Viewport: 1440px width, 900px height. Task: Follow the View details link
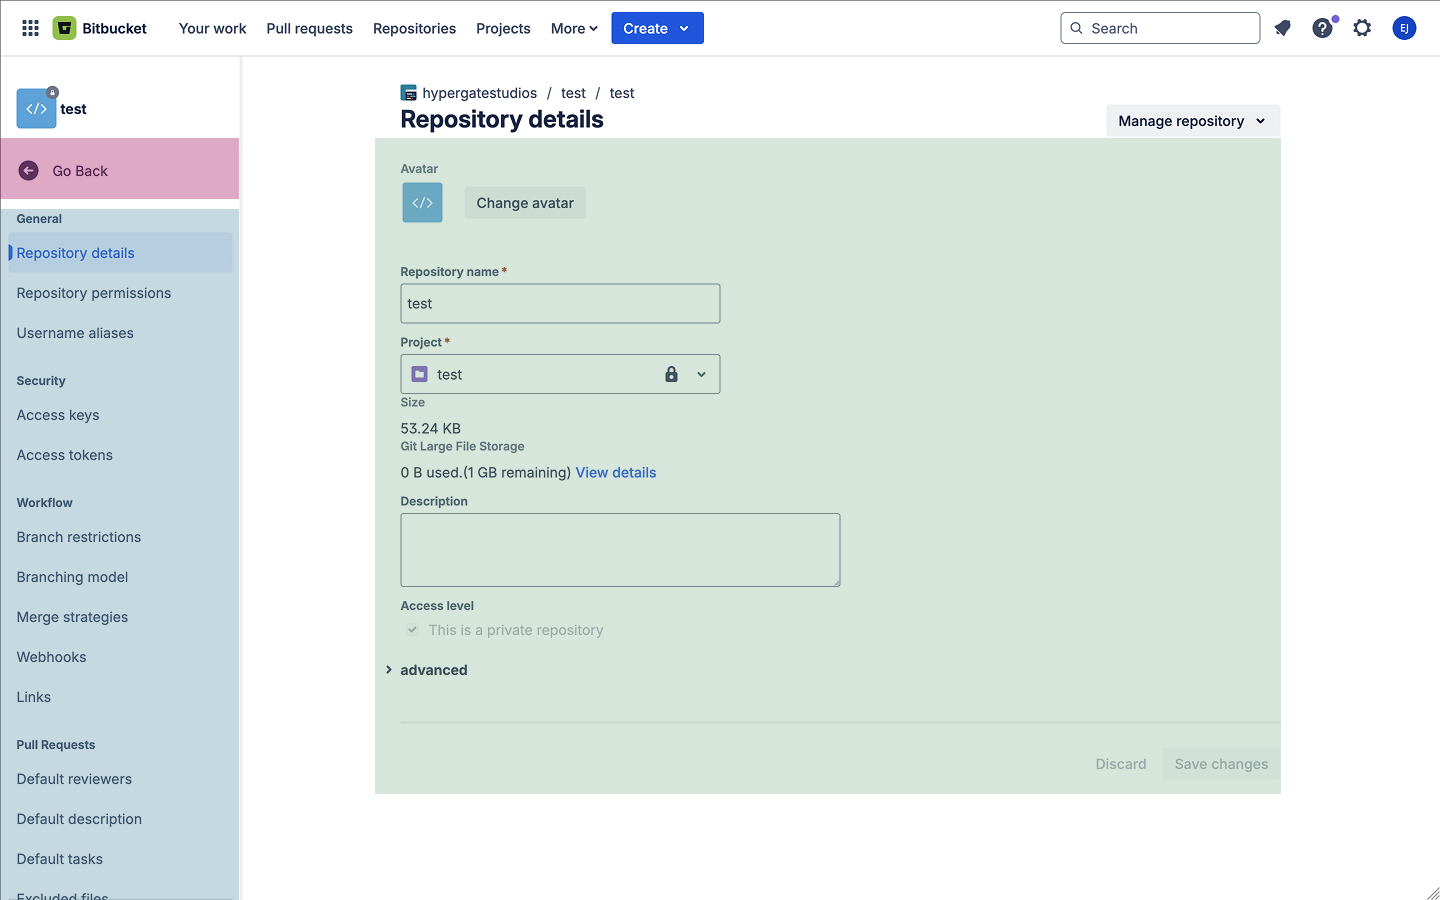(616, 473)
